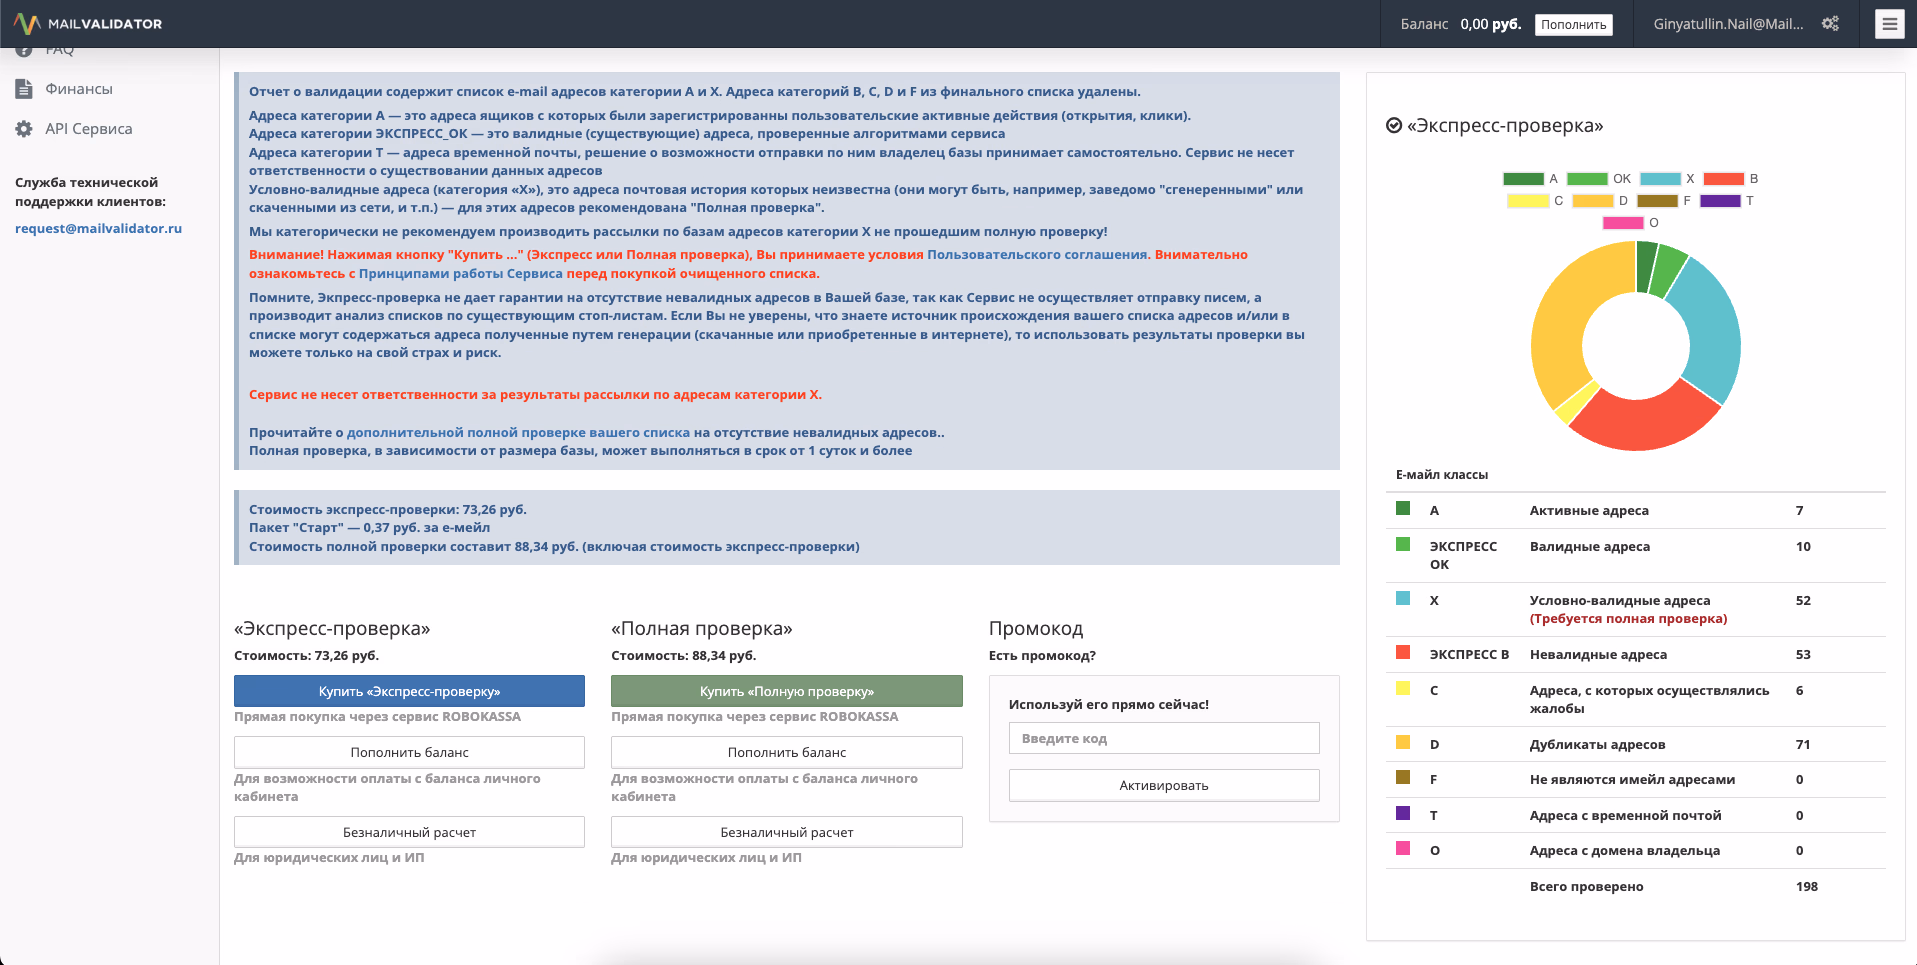Click the Введите код promo input field
Screen dimensions: 1917x965
click(x=1163, y=738)
